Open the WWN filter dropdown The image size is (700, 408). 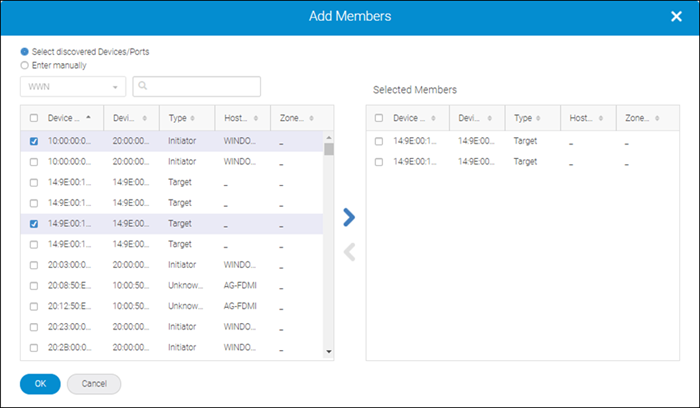click(73, 87)
